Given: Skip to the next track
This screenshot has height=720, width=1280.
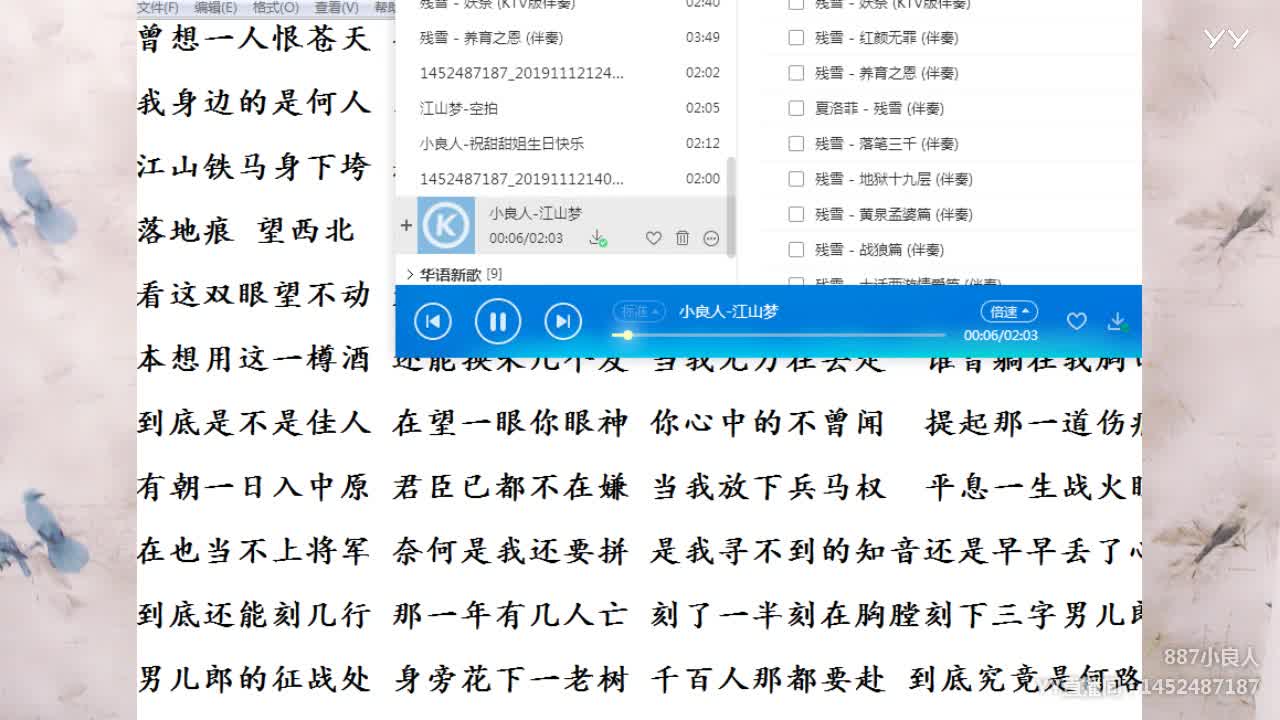Looking at the screenshot, I should click(562, 321).
